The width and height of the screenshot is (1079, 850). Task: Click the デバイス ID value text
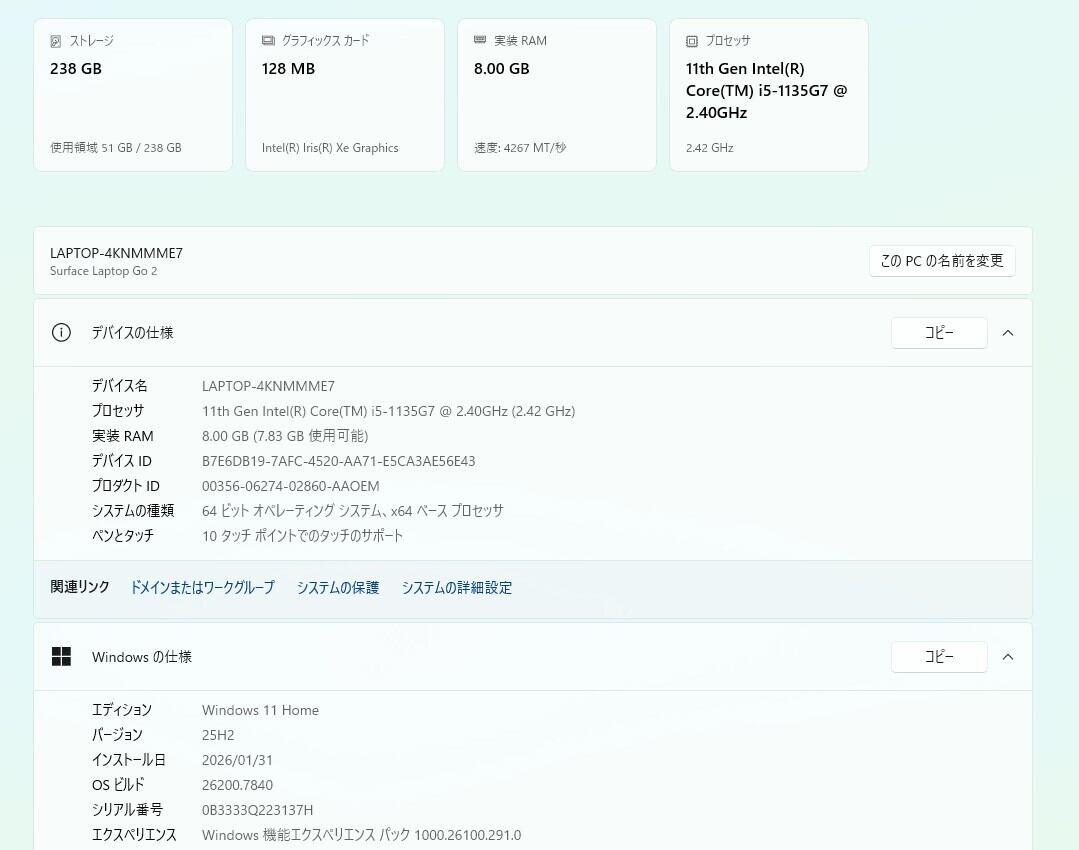coord(338,461)
